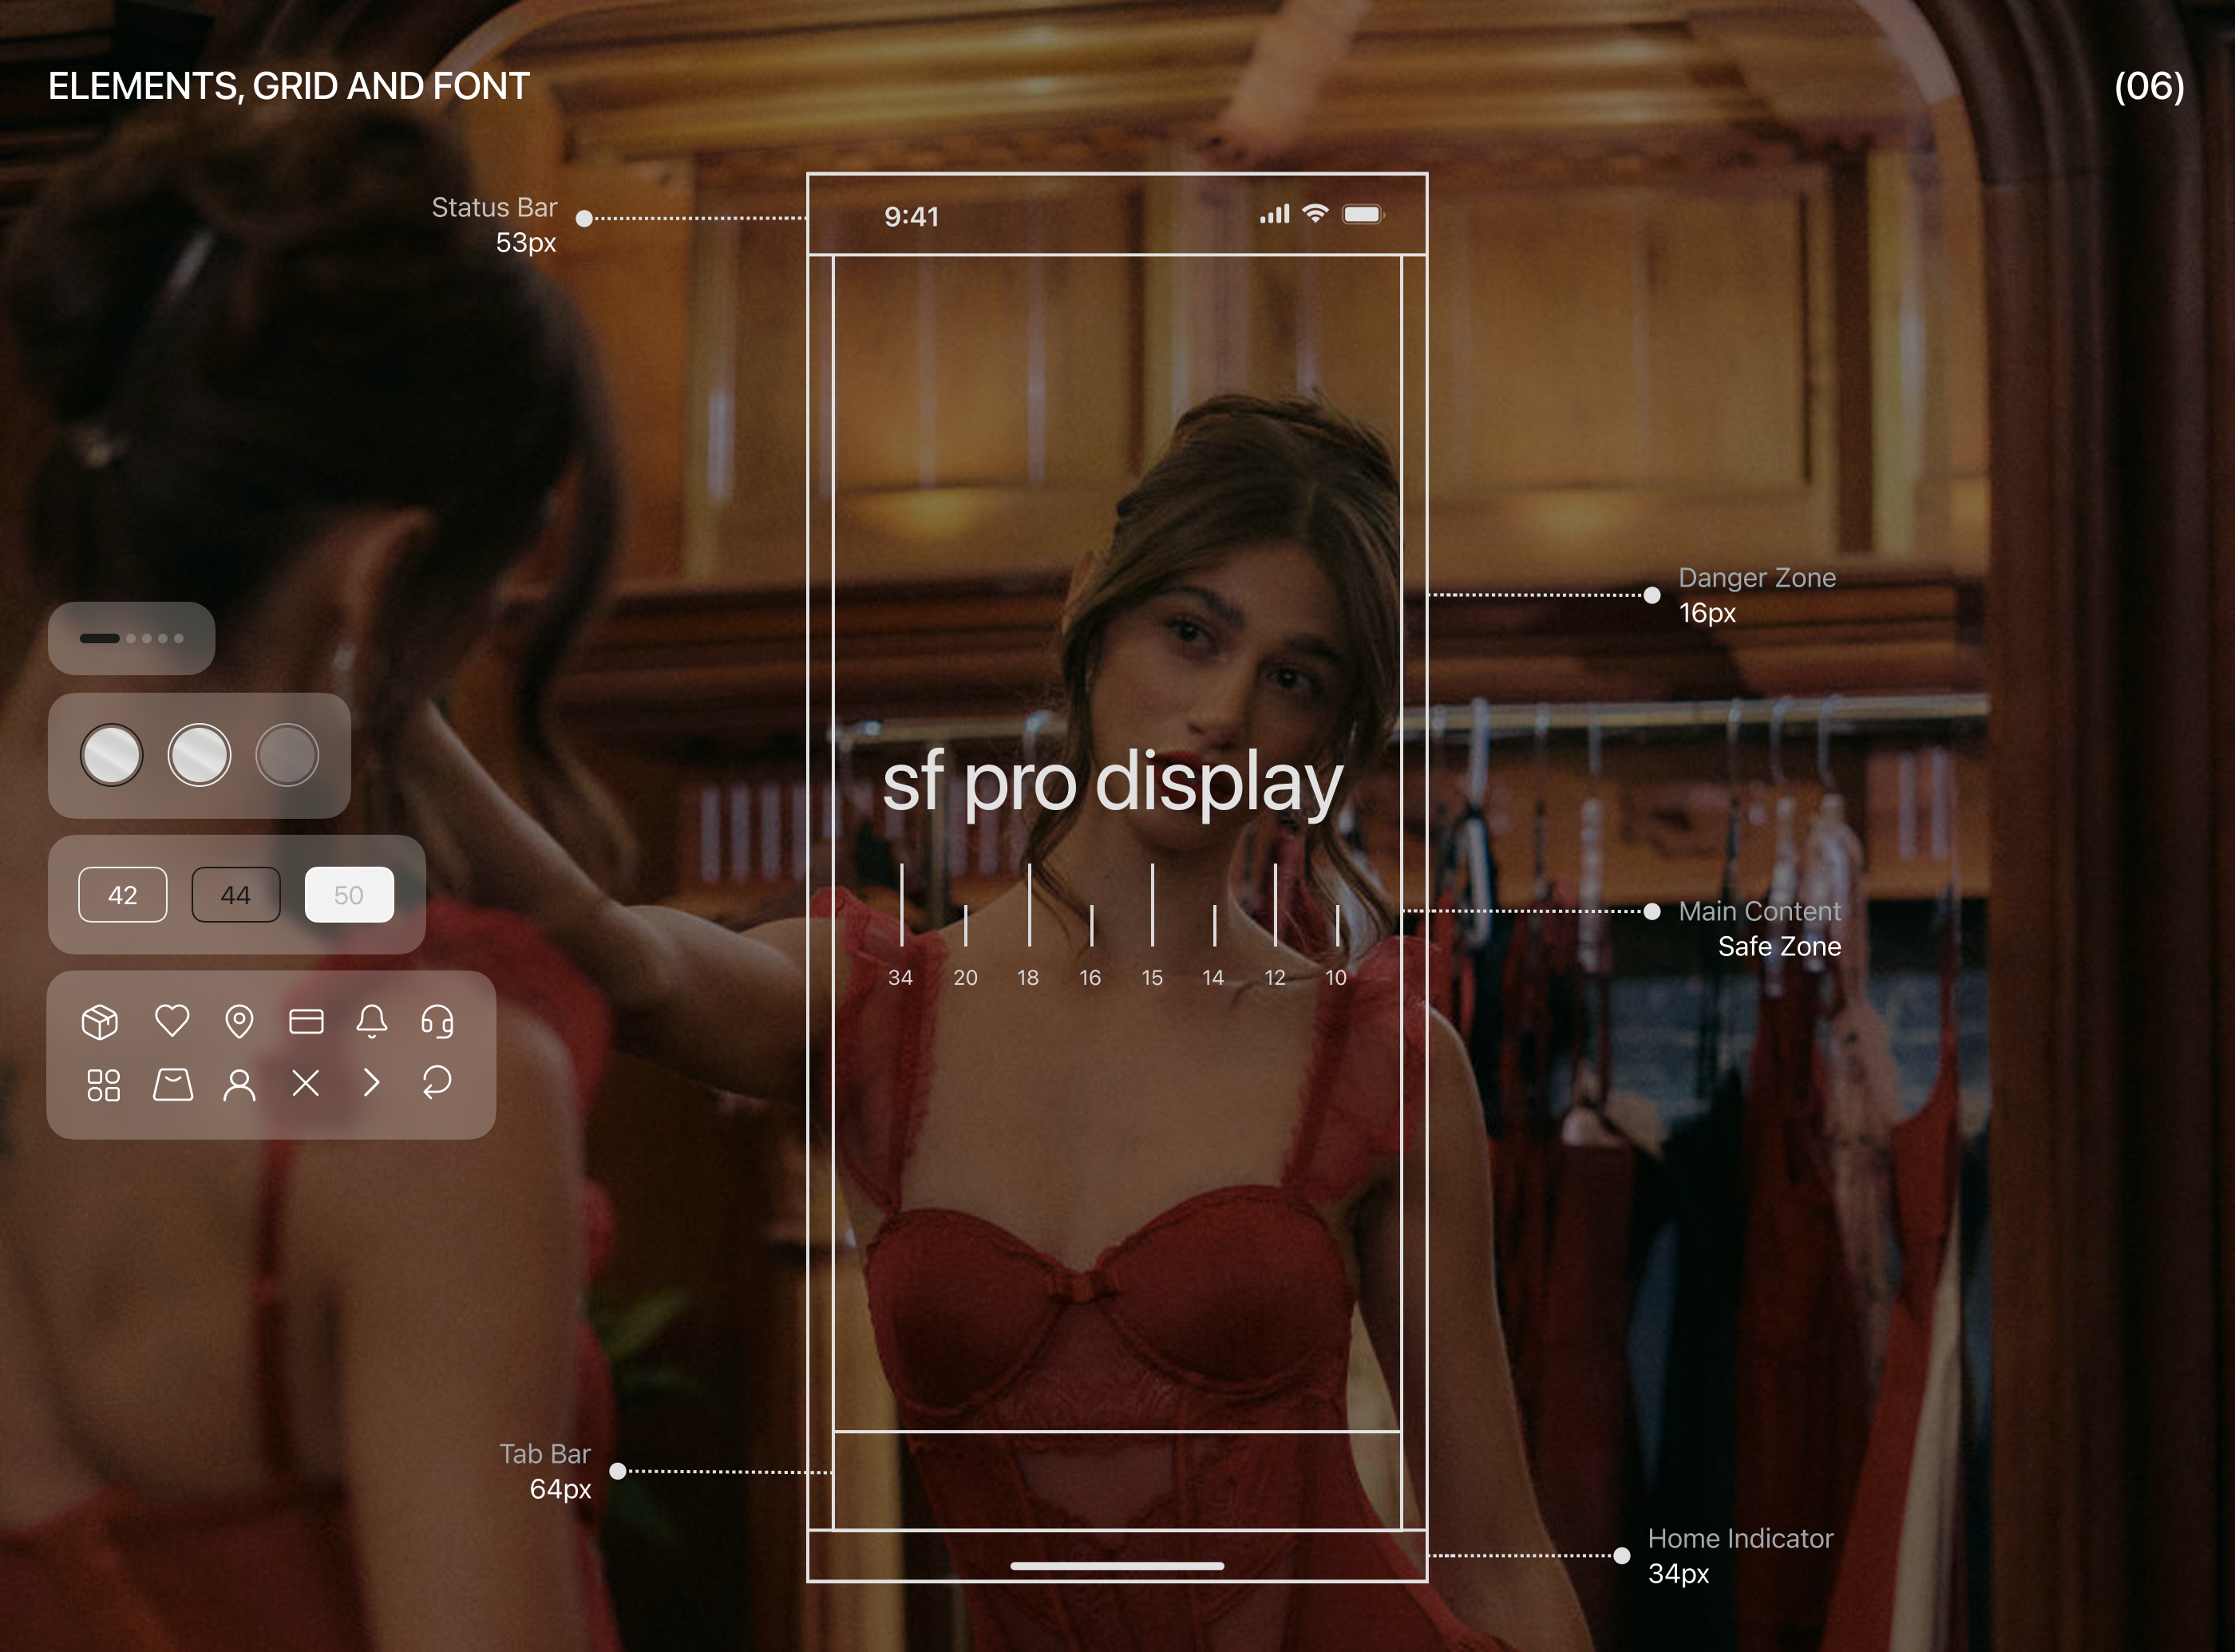Click the headset support icon
Image resolution: width=2235 pixels, height=1652 pixels.
438,1021
